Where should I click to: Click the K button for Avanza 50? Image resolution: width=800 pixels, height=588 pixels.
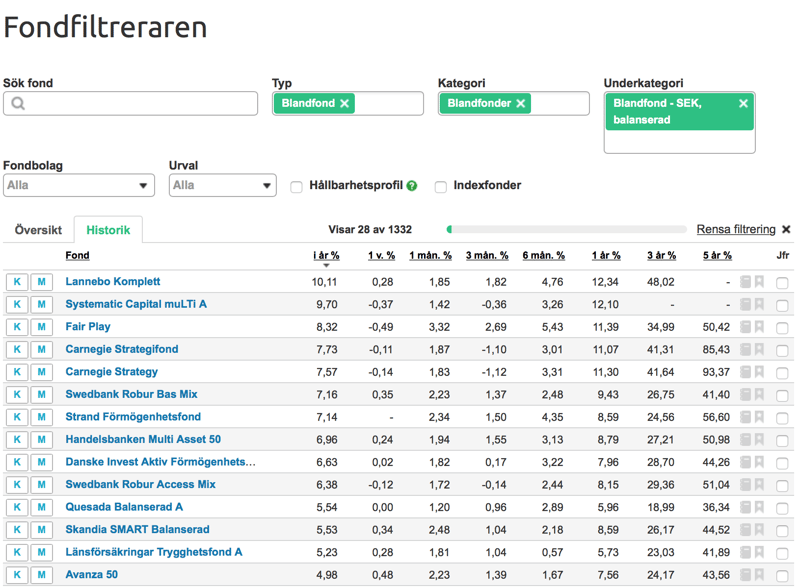coord(17,575)
